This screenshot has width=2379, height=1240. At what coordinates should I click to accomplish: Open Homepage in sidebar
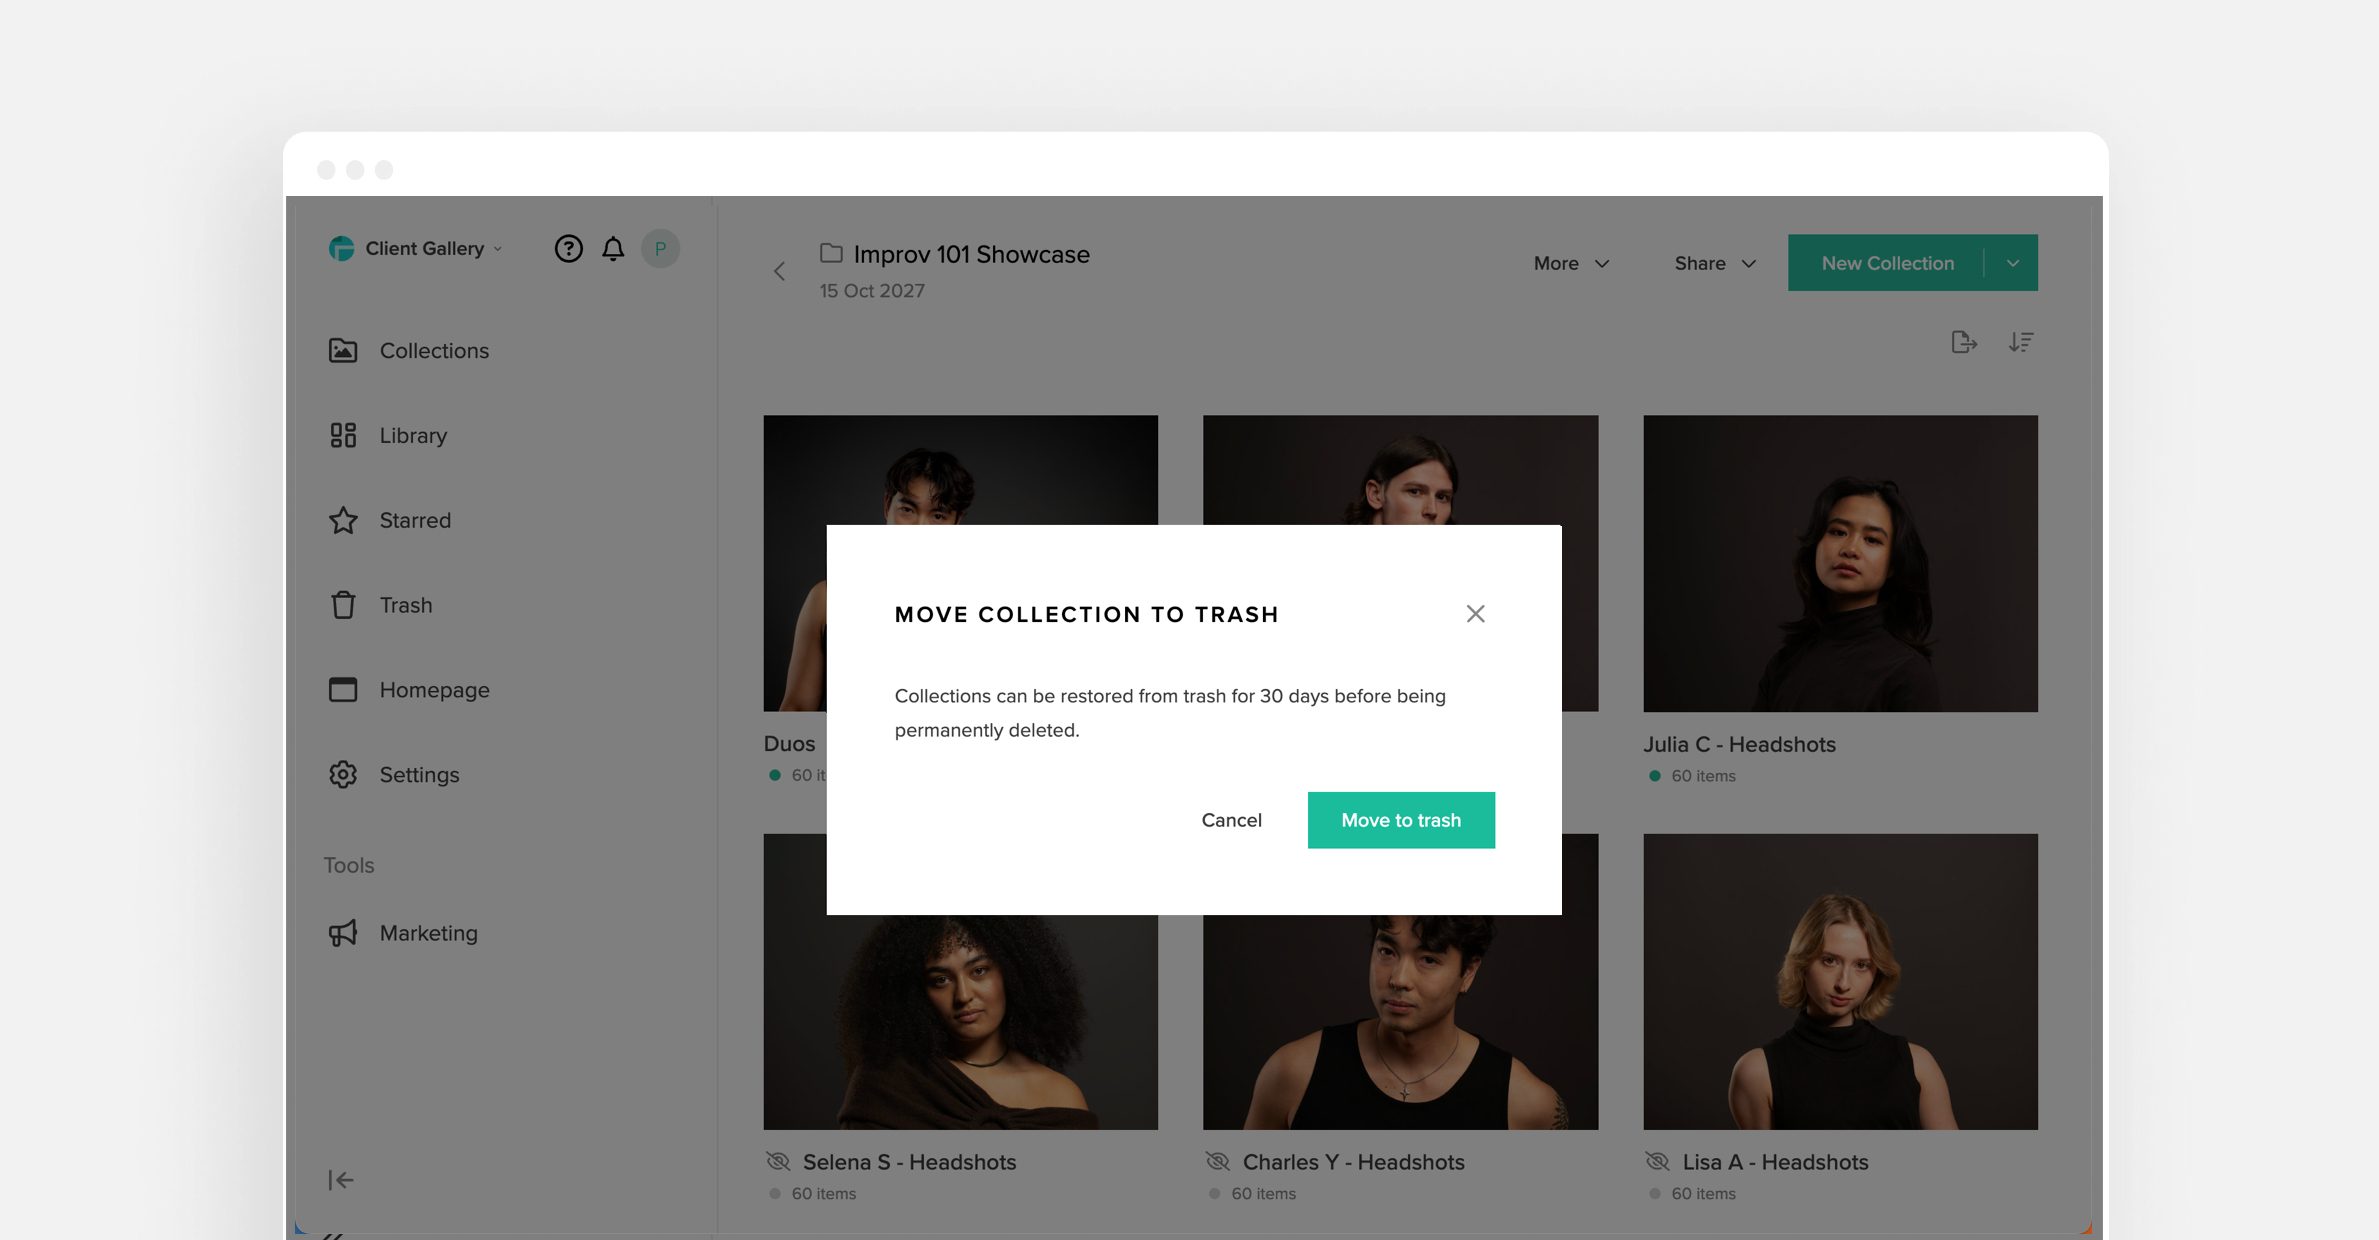click(x=409, y=690)
